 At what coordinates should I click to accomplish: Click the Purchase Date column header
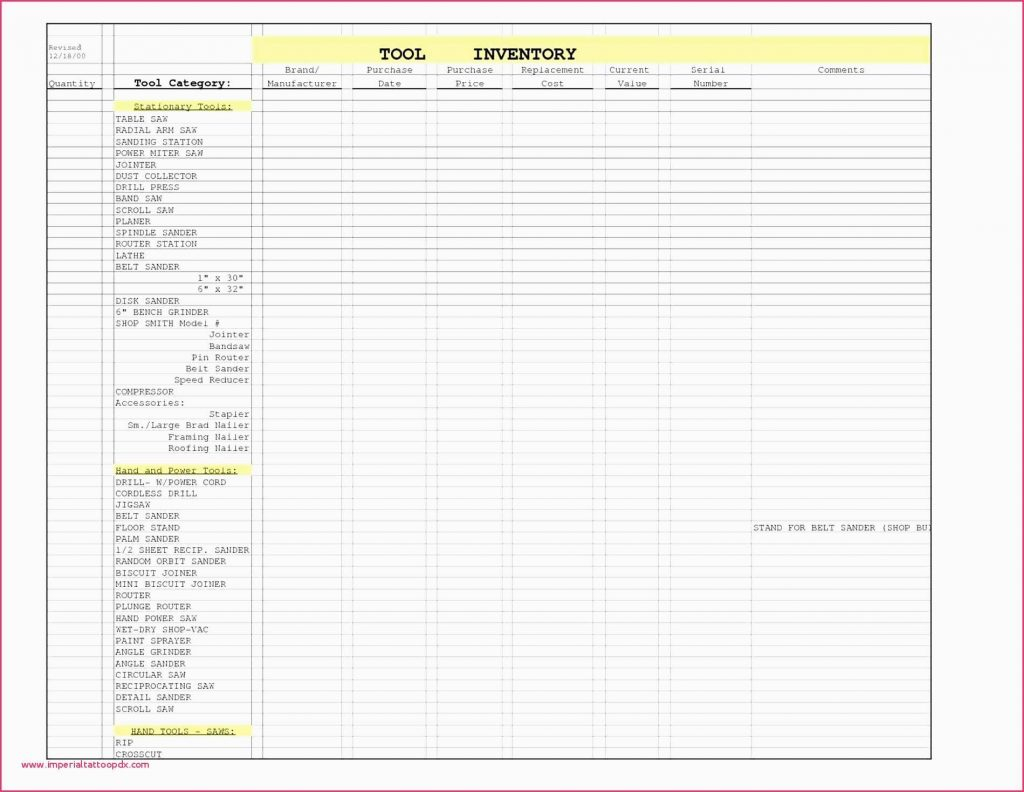coord(389,76)
